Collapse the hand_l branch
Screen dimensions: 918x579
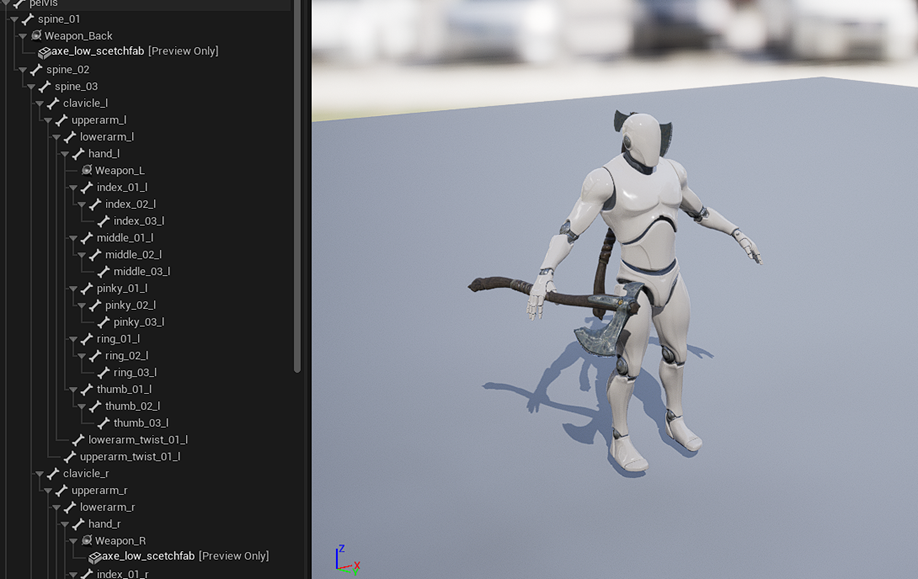(65, 155)
